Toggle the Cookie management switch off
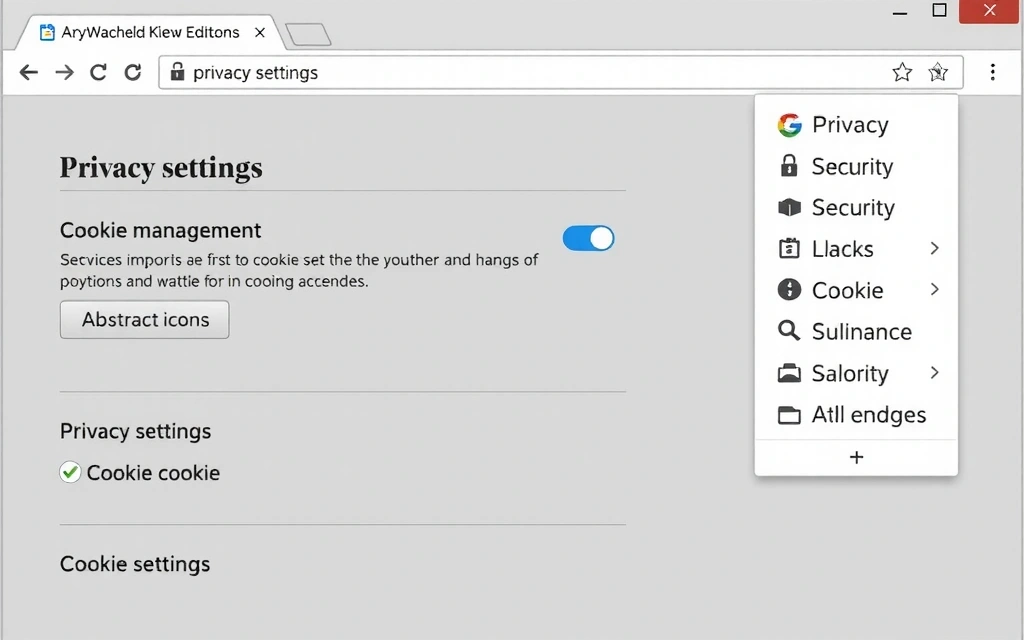This screenshot has width=1024, height=640. [588, 238]
